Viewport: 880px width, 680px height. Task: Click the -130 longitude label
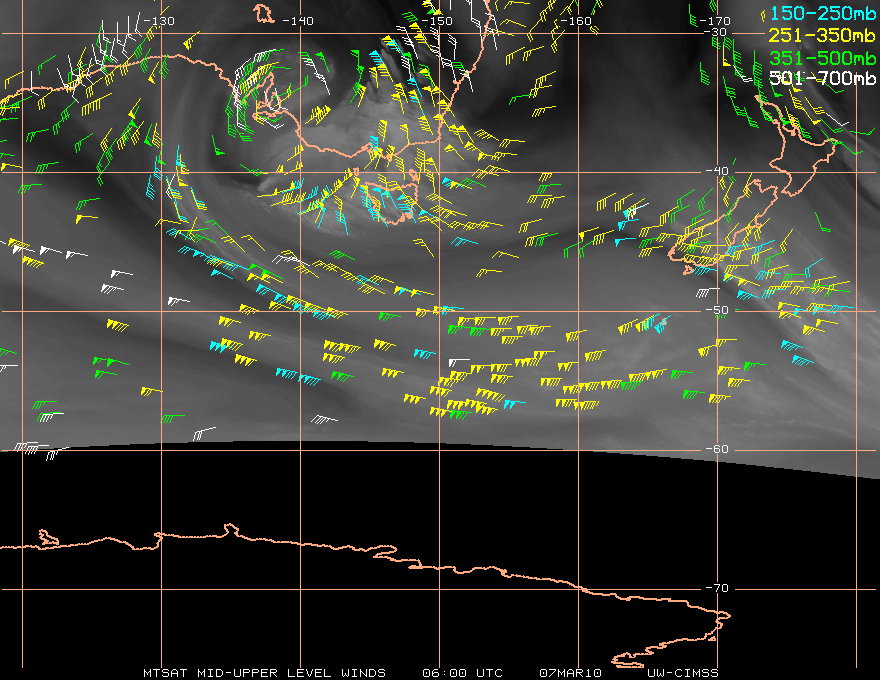click(159, 21)
